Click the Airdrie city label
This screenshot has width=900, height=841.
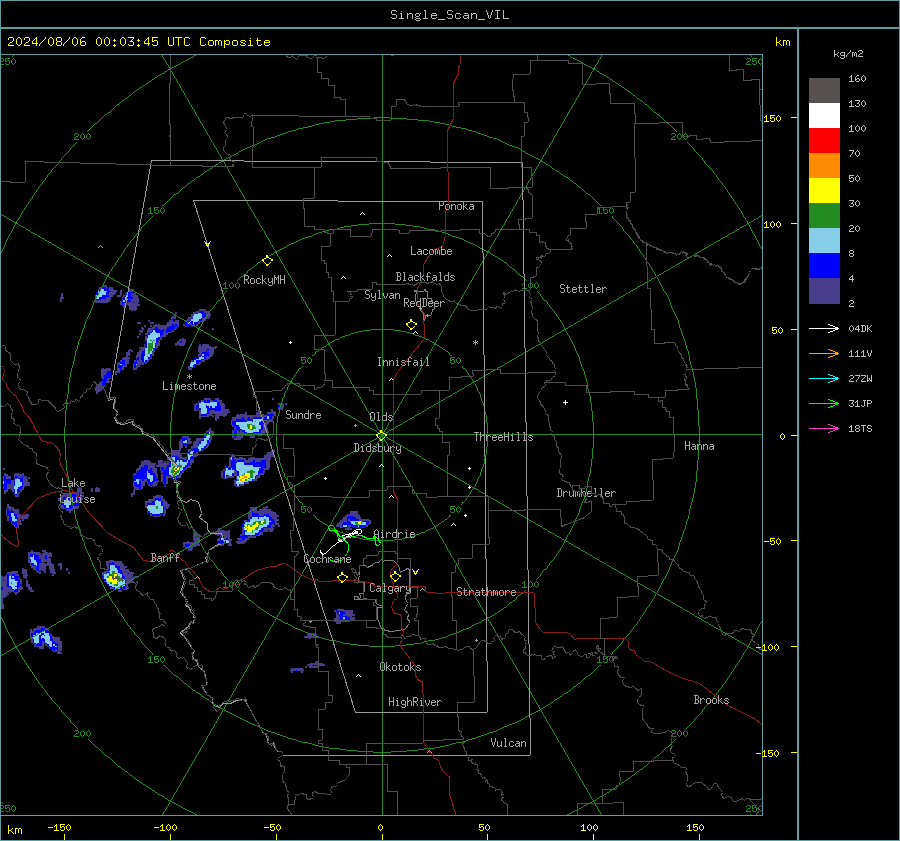(394, 534)
